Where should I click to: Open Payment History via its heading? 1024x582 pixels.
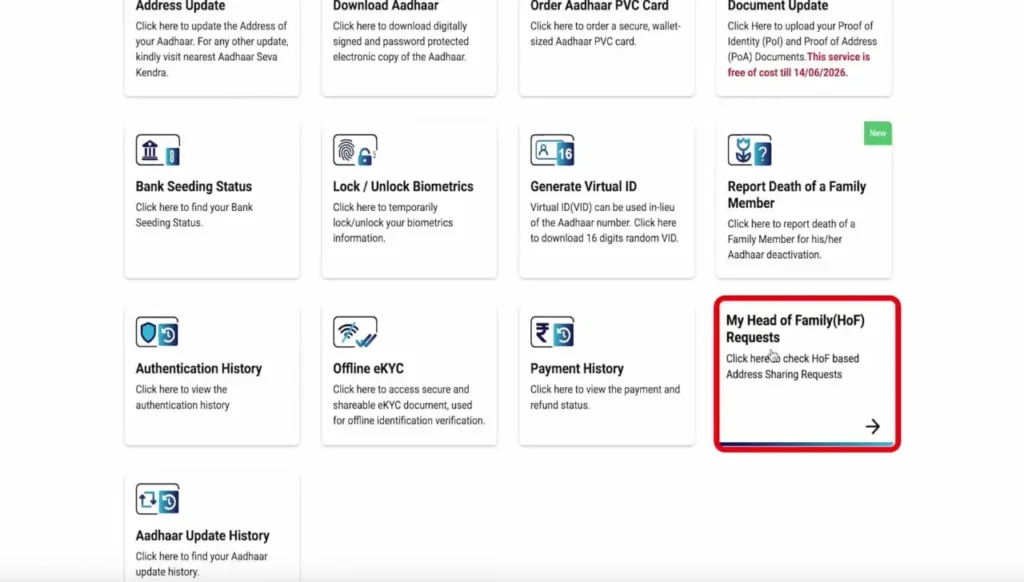pos(577,369)
